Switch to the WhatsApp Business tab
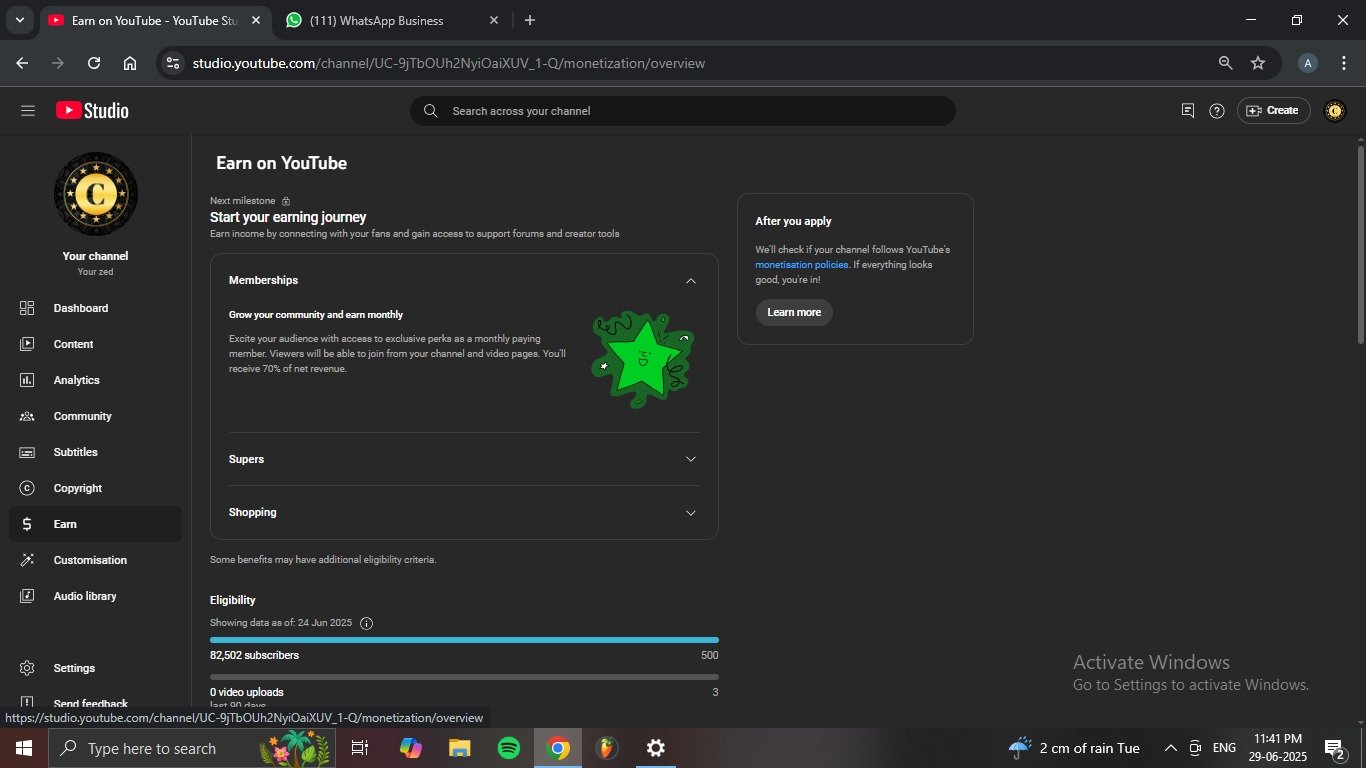 click(390, 20)
